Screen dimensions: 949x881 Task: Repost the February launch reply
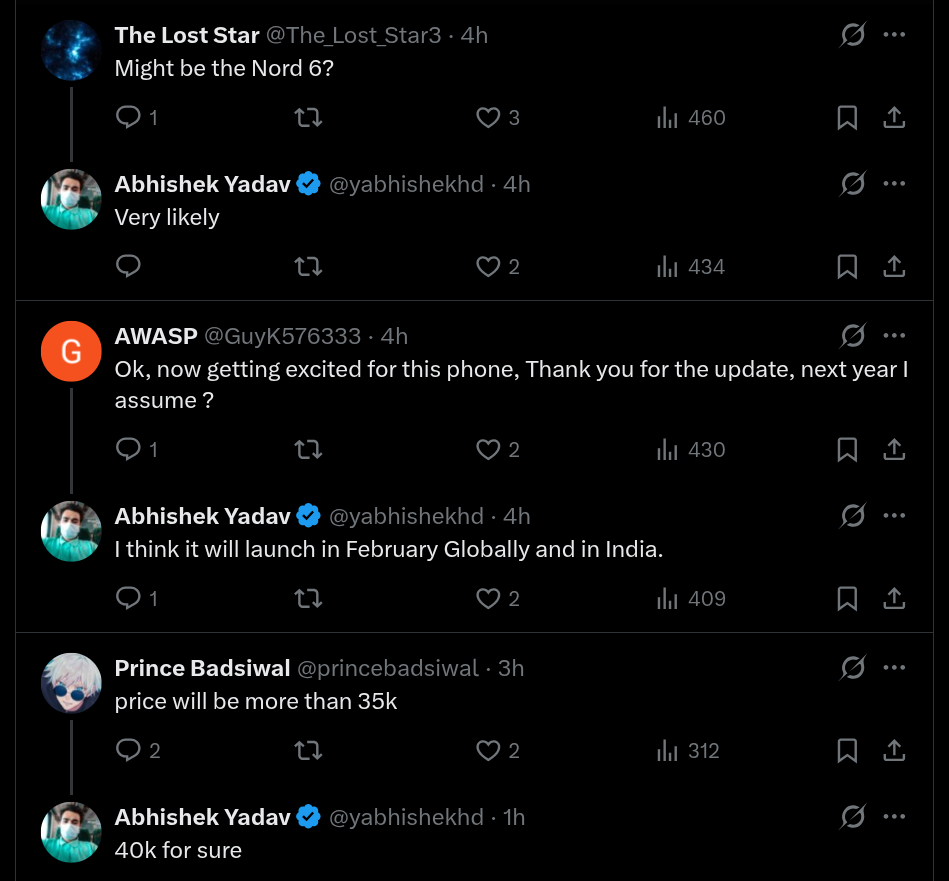click(308, 599)
